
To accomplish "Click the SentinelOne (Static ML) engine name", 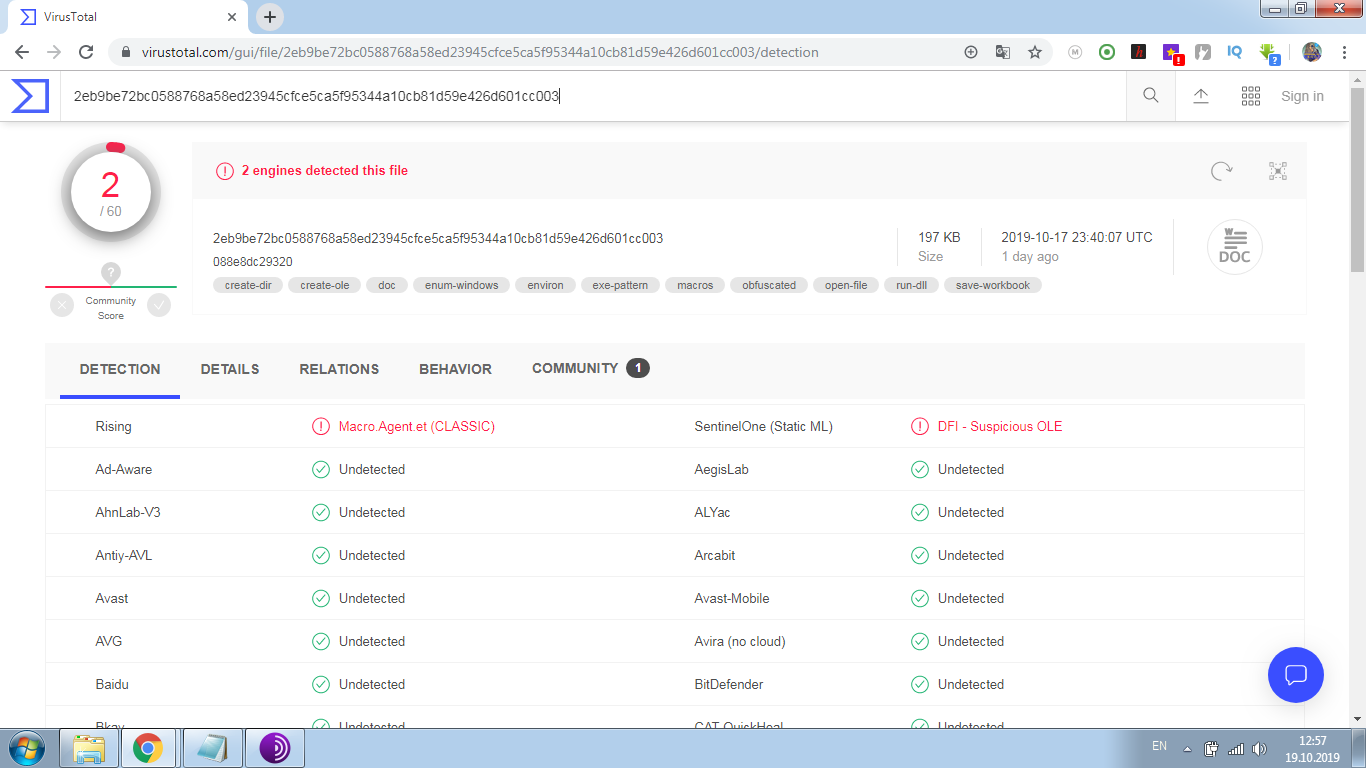I will (764, 426).
